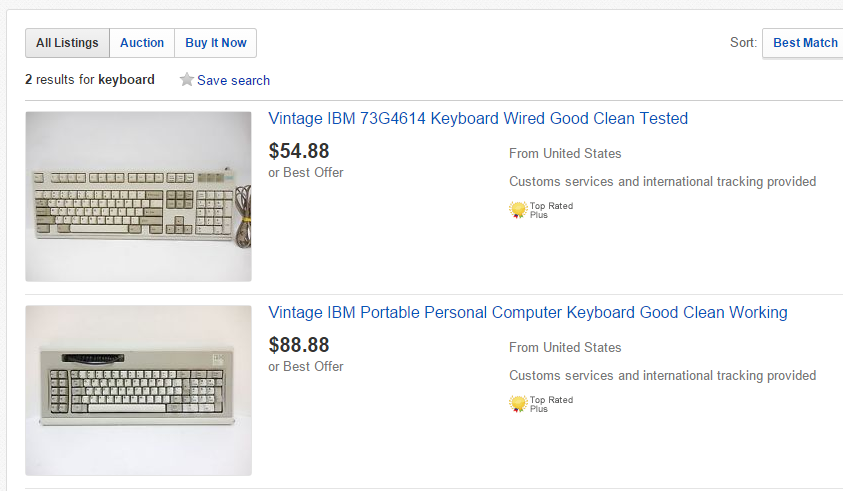Click the IBM 73G4614 keyboard thumbnail image
Image resolution: width=843 pixels, height=491 pixels.
[138, 196]
